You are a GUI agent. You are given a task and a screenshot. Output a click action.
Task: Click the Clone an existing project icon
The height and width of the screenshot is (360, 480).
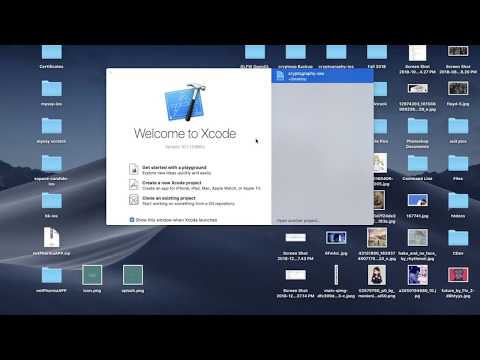pos(134,200)
